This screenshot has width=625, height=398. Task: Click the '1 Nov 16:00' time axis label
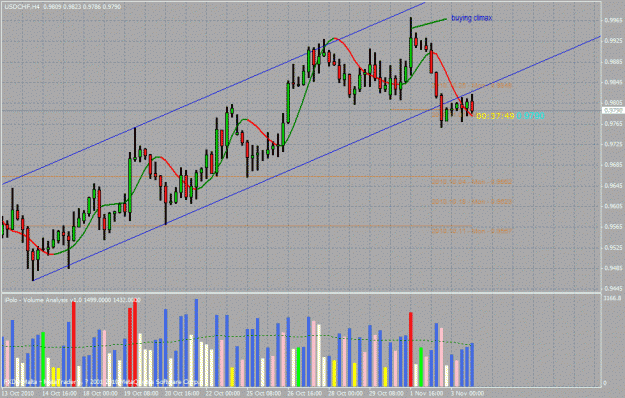427,393
